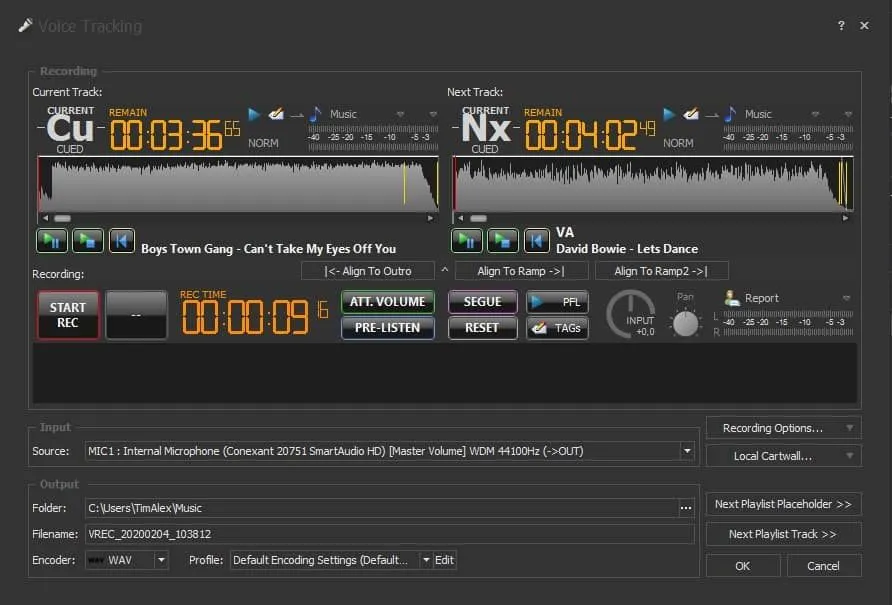The image size is (892, 605).
Task: Toggle the SEGUE button
Action: click(482, 301)
